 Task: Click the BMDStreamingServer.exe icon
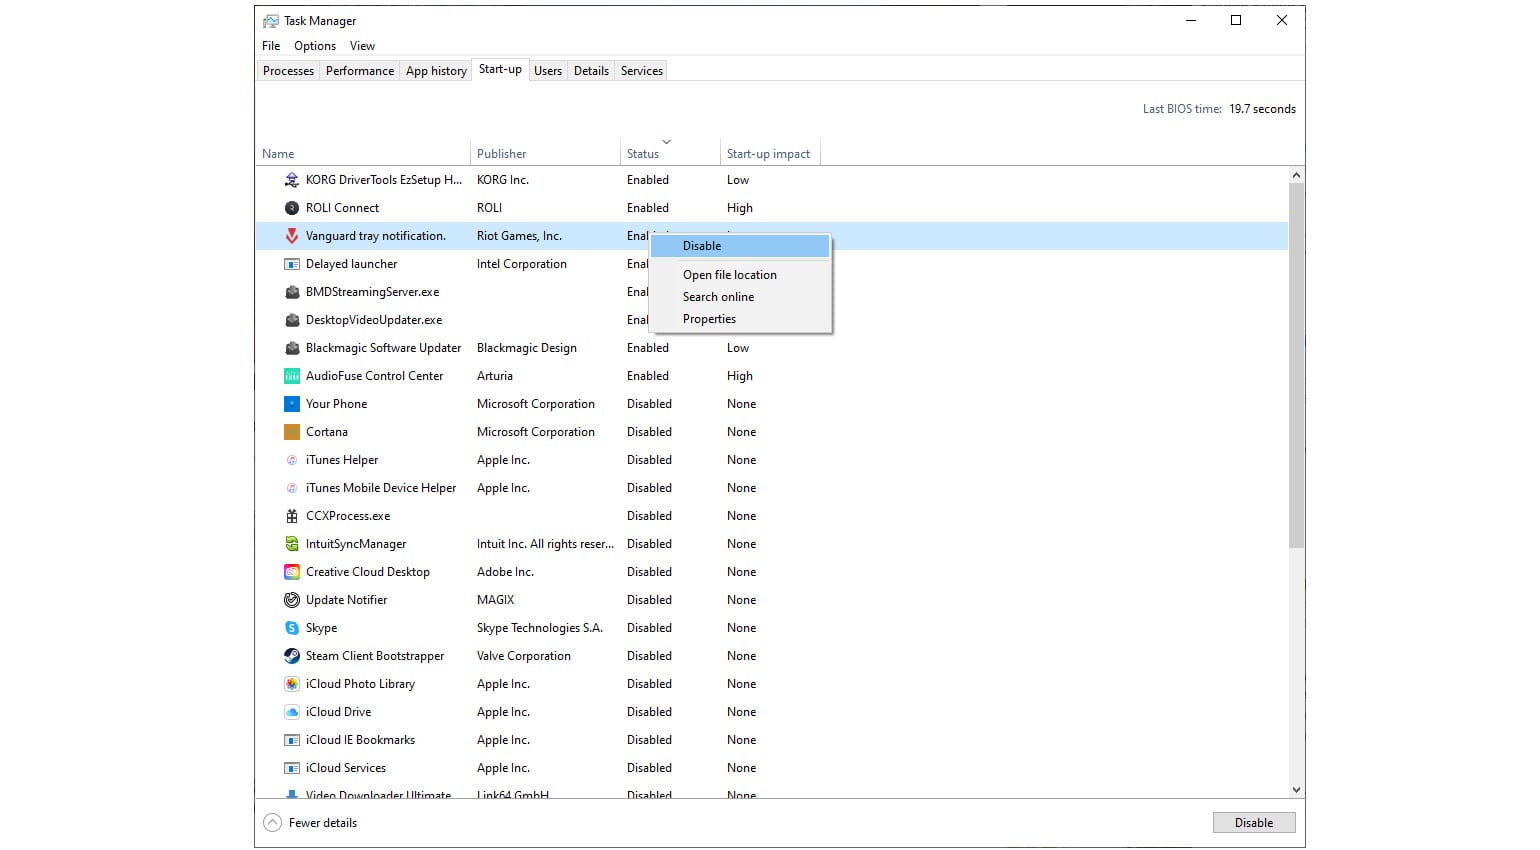(292, 292)
